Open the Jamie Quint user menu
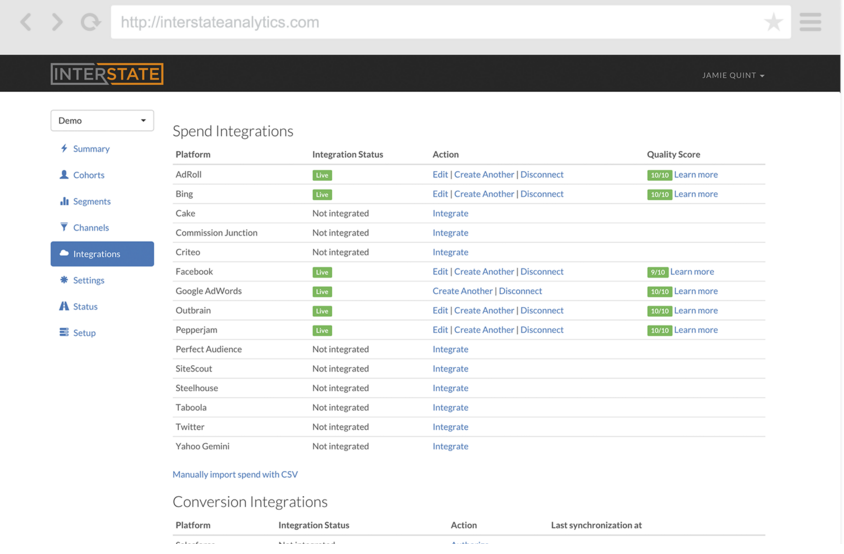844x554 pixels. (733, 75)
